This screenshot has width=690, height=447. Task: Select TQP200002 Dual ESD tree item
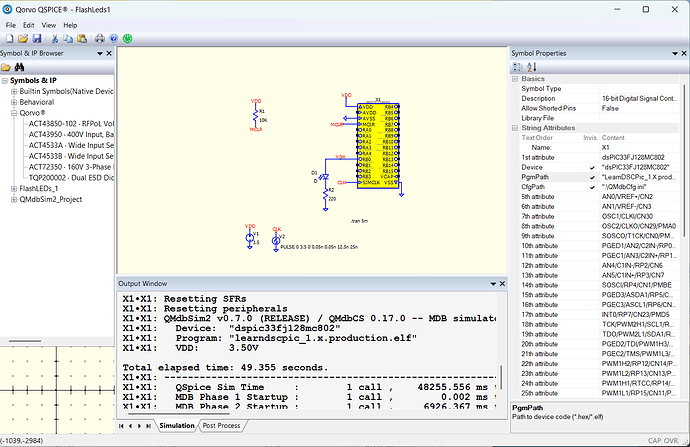click(x=71, y=178)
